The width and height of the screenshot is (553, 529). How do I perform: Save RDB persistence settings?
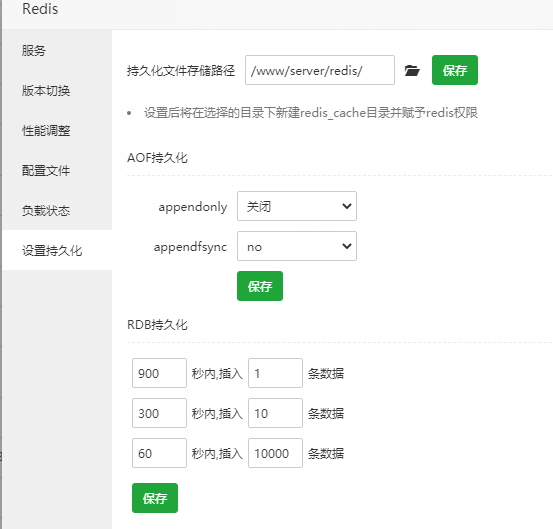[155, 498]
